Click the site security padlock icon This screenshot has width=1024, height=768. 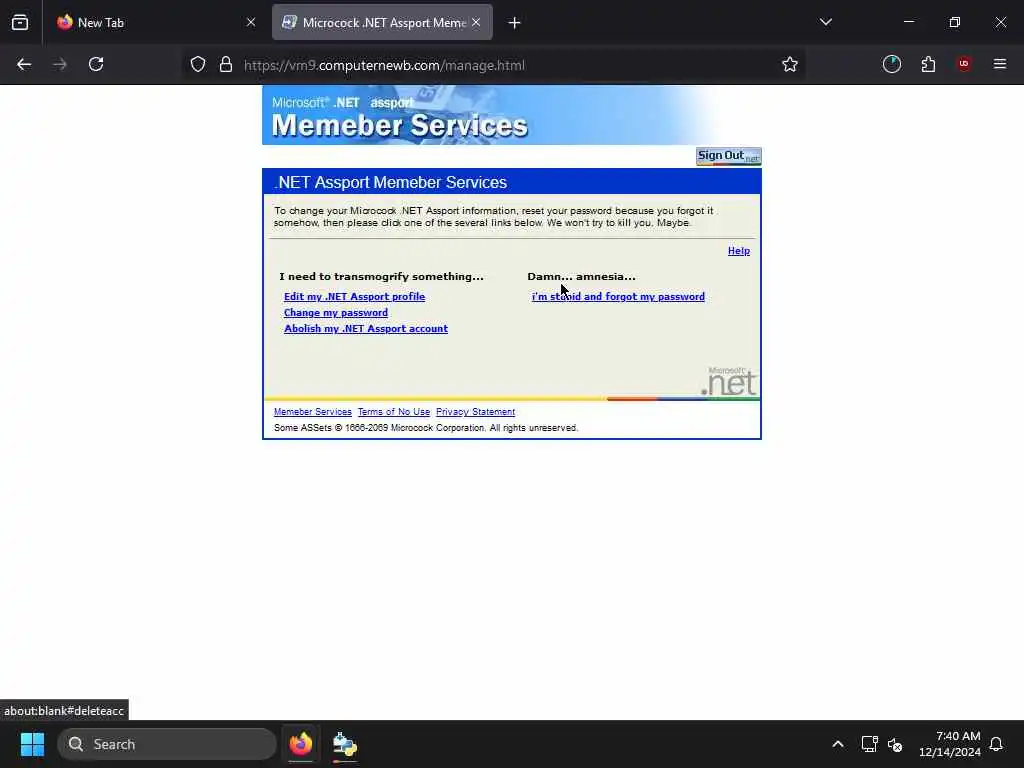(226, 65)
